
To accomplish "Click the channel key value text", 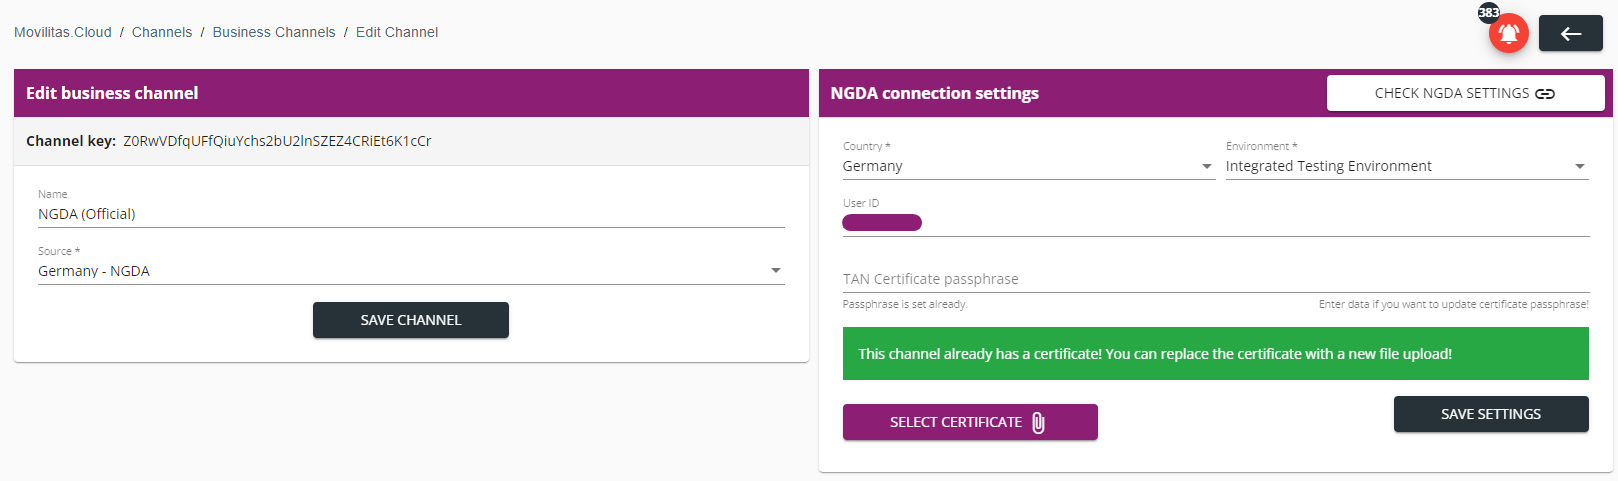I will click(x=277, y=141).
